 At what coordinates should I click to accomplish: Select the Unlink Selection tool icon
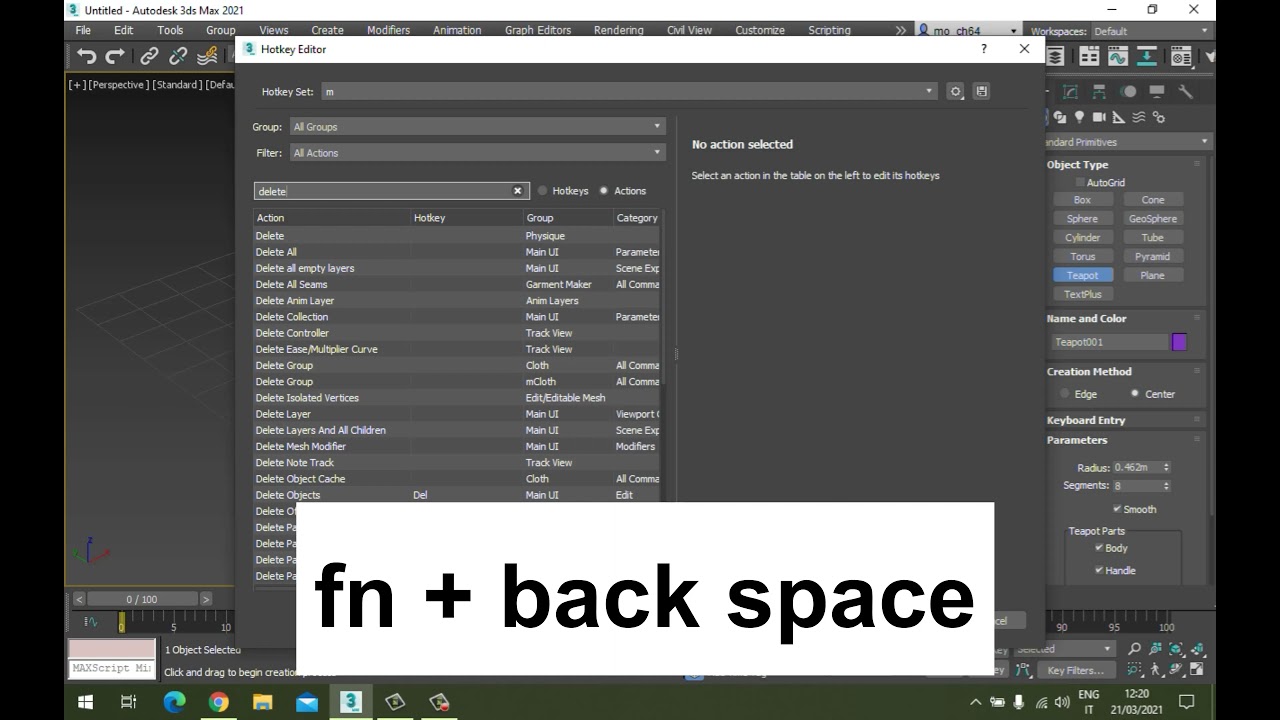click(178, 56)
